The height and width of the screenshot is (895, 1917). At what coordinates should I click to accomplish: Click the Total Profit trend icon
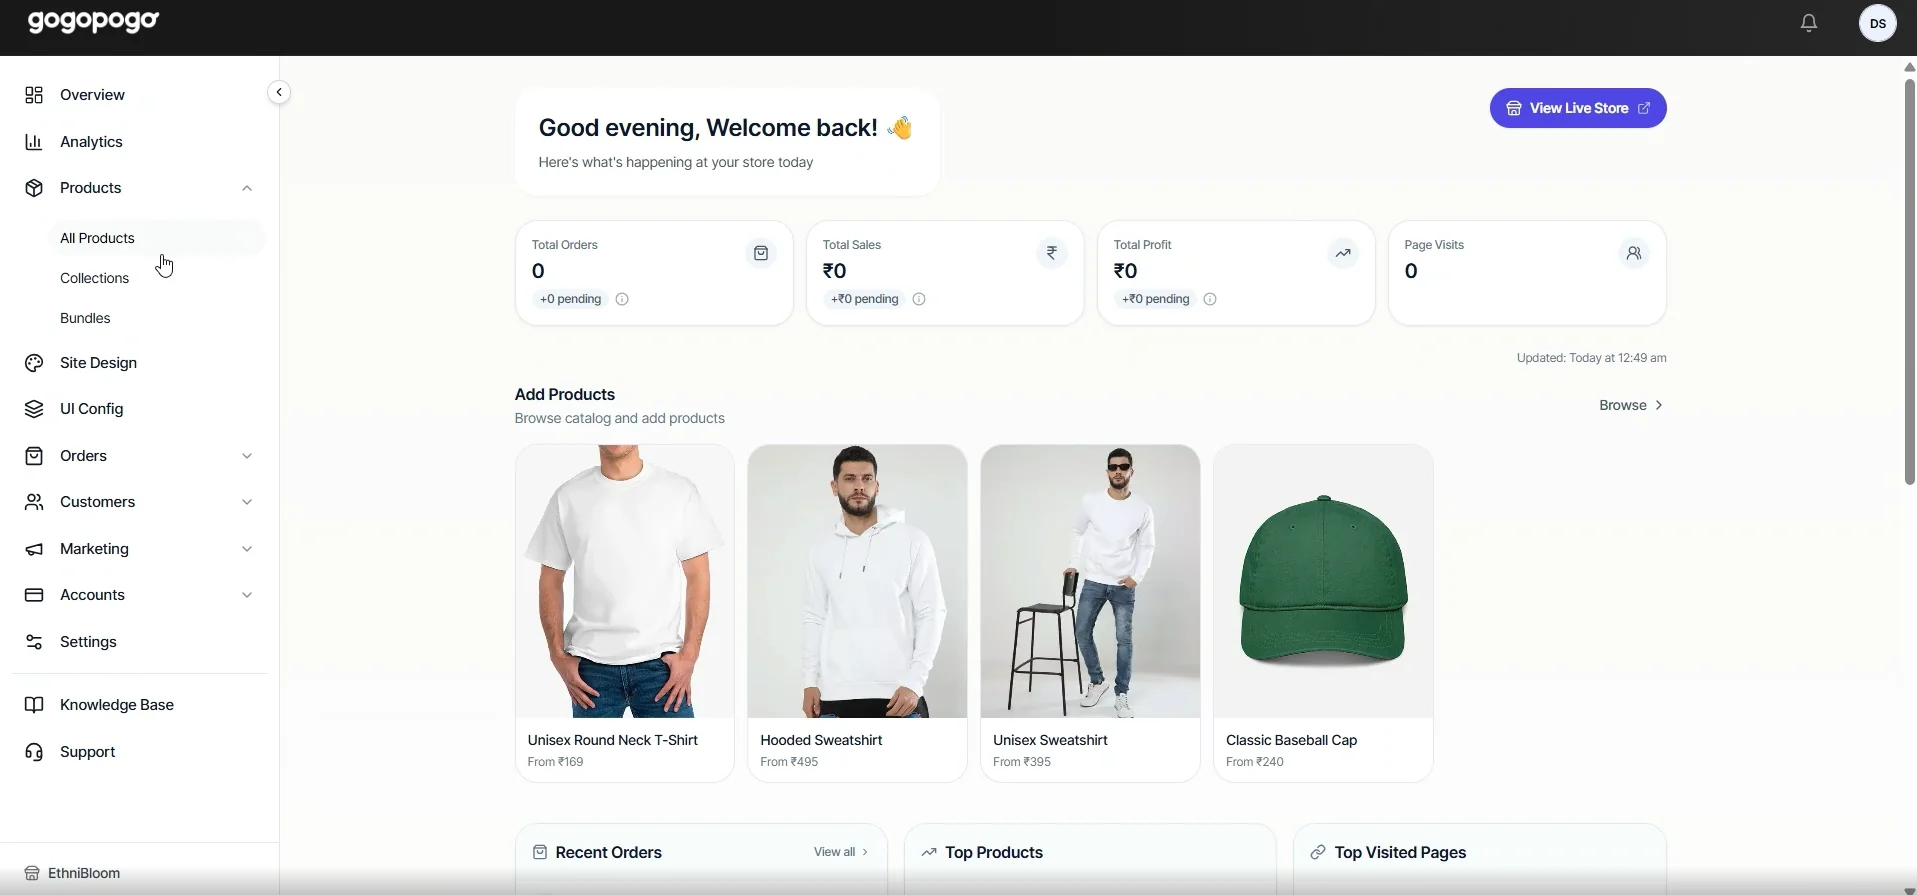(1343, 254)
